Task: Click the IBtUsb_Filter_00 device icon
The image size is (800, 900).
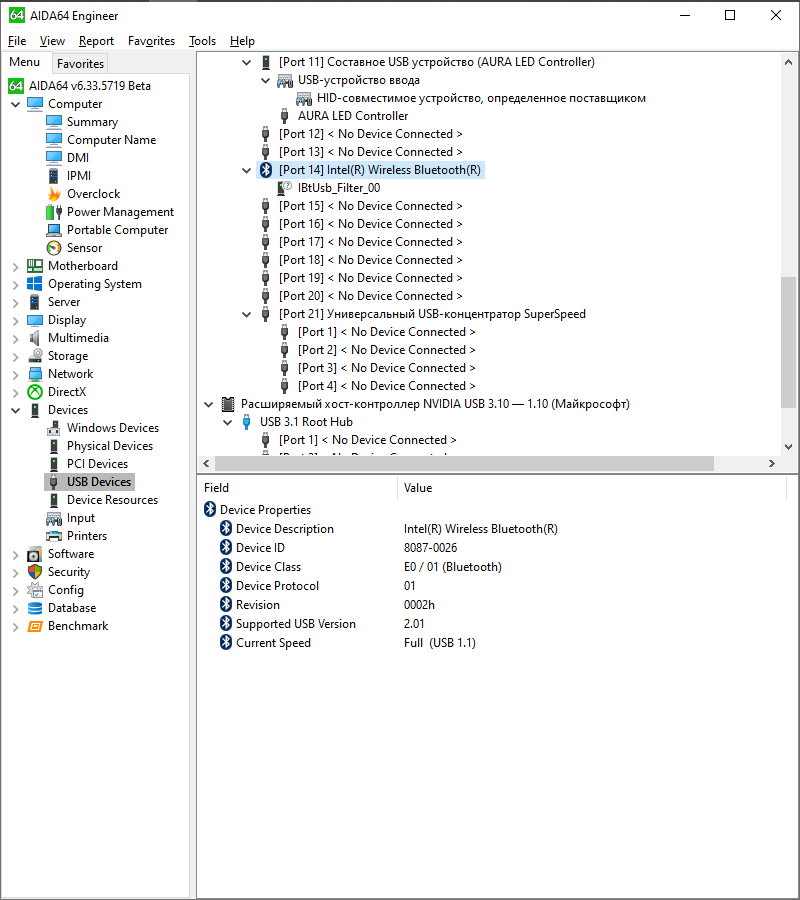Action: click(x=285, y=188)
